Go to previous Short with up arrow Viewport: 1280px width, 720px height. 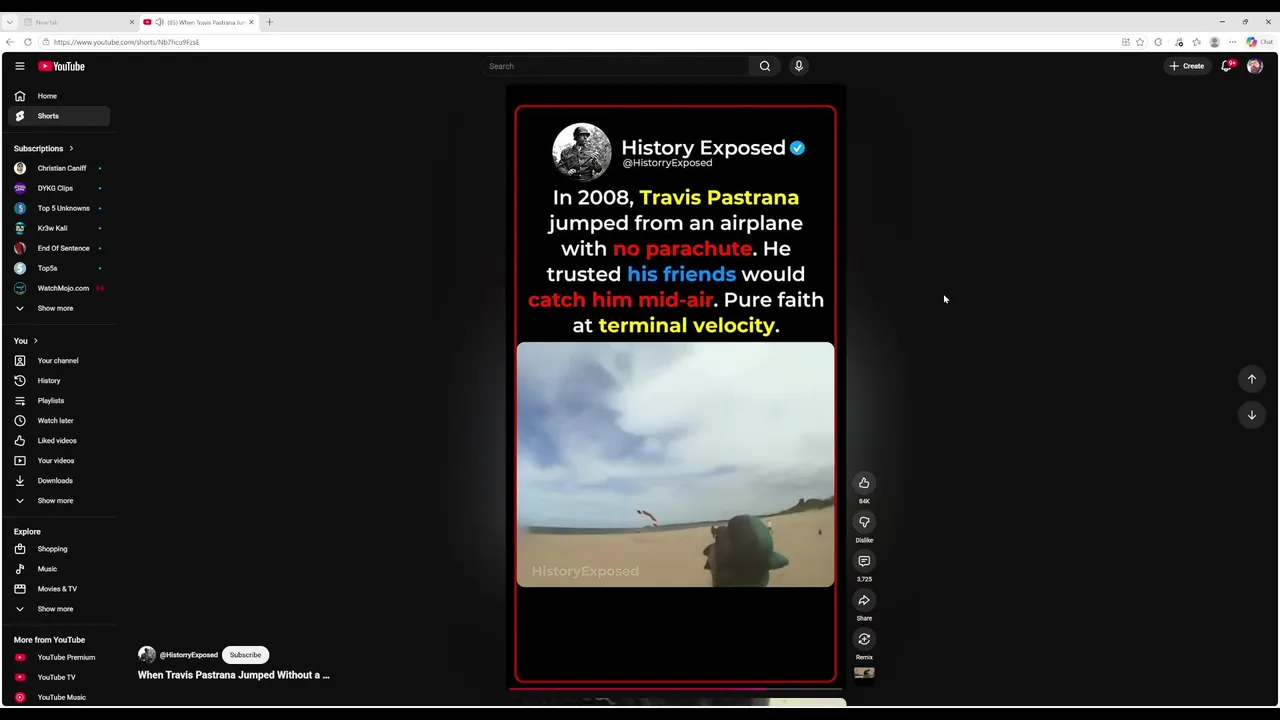point(1251,379)
